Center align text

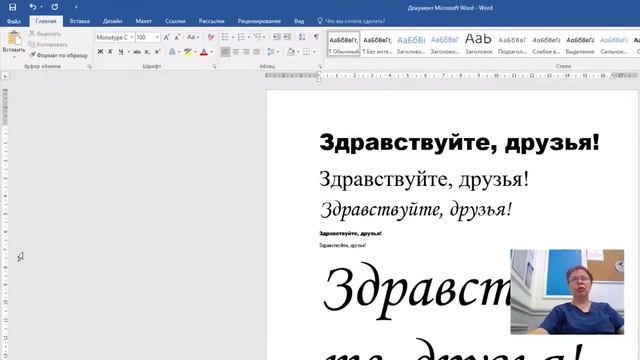236,52
